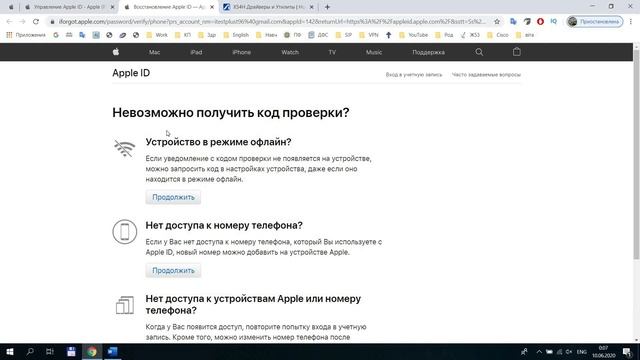Viewport: 640px width, 360px height.
Task: Click Продолжить under Нет доступа к номеру телефона
Action: tap(173, 271)
